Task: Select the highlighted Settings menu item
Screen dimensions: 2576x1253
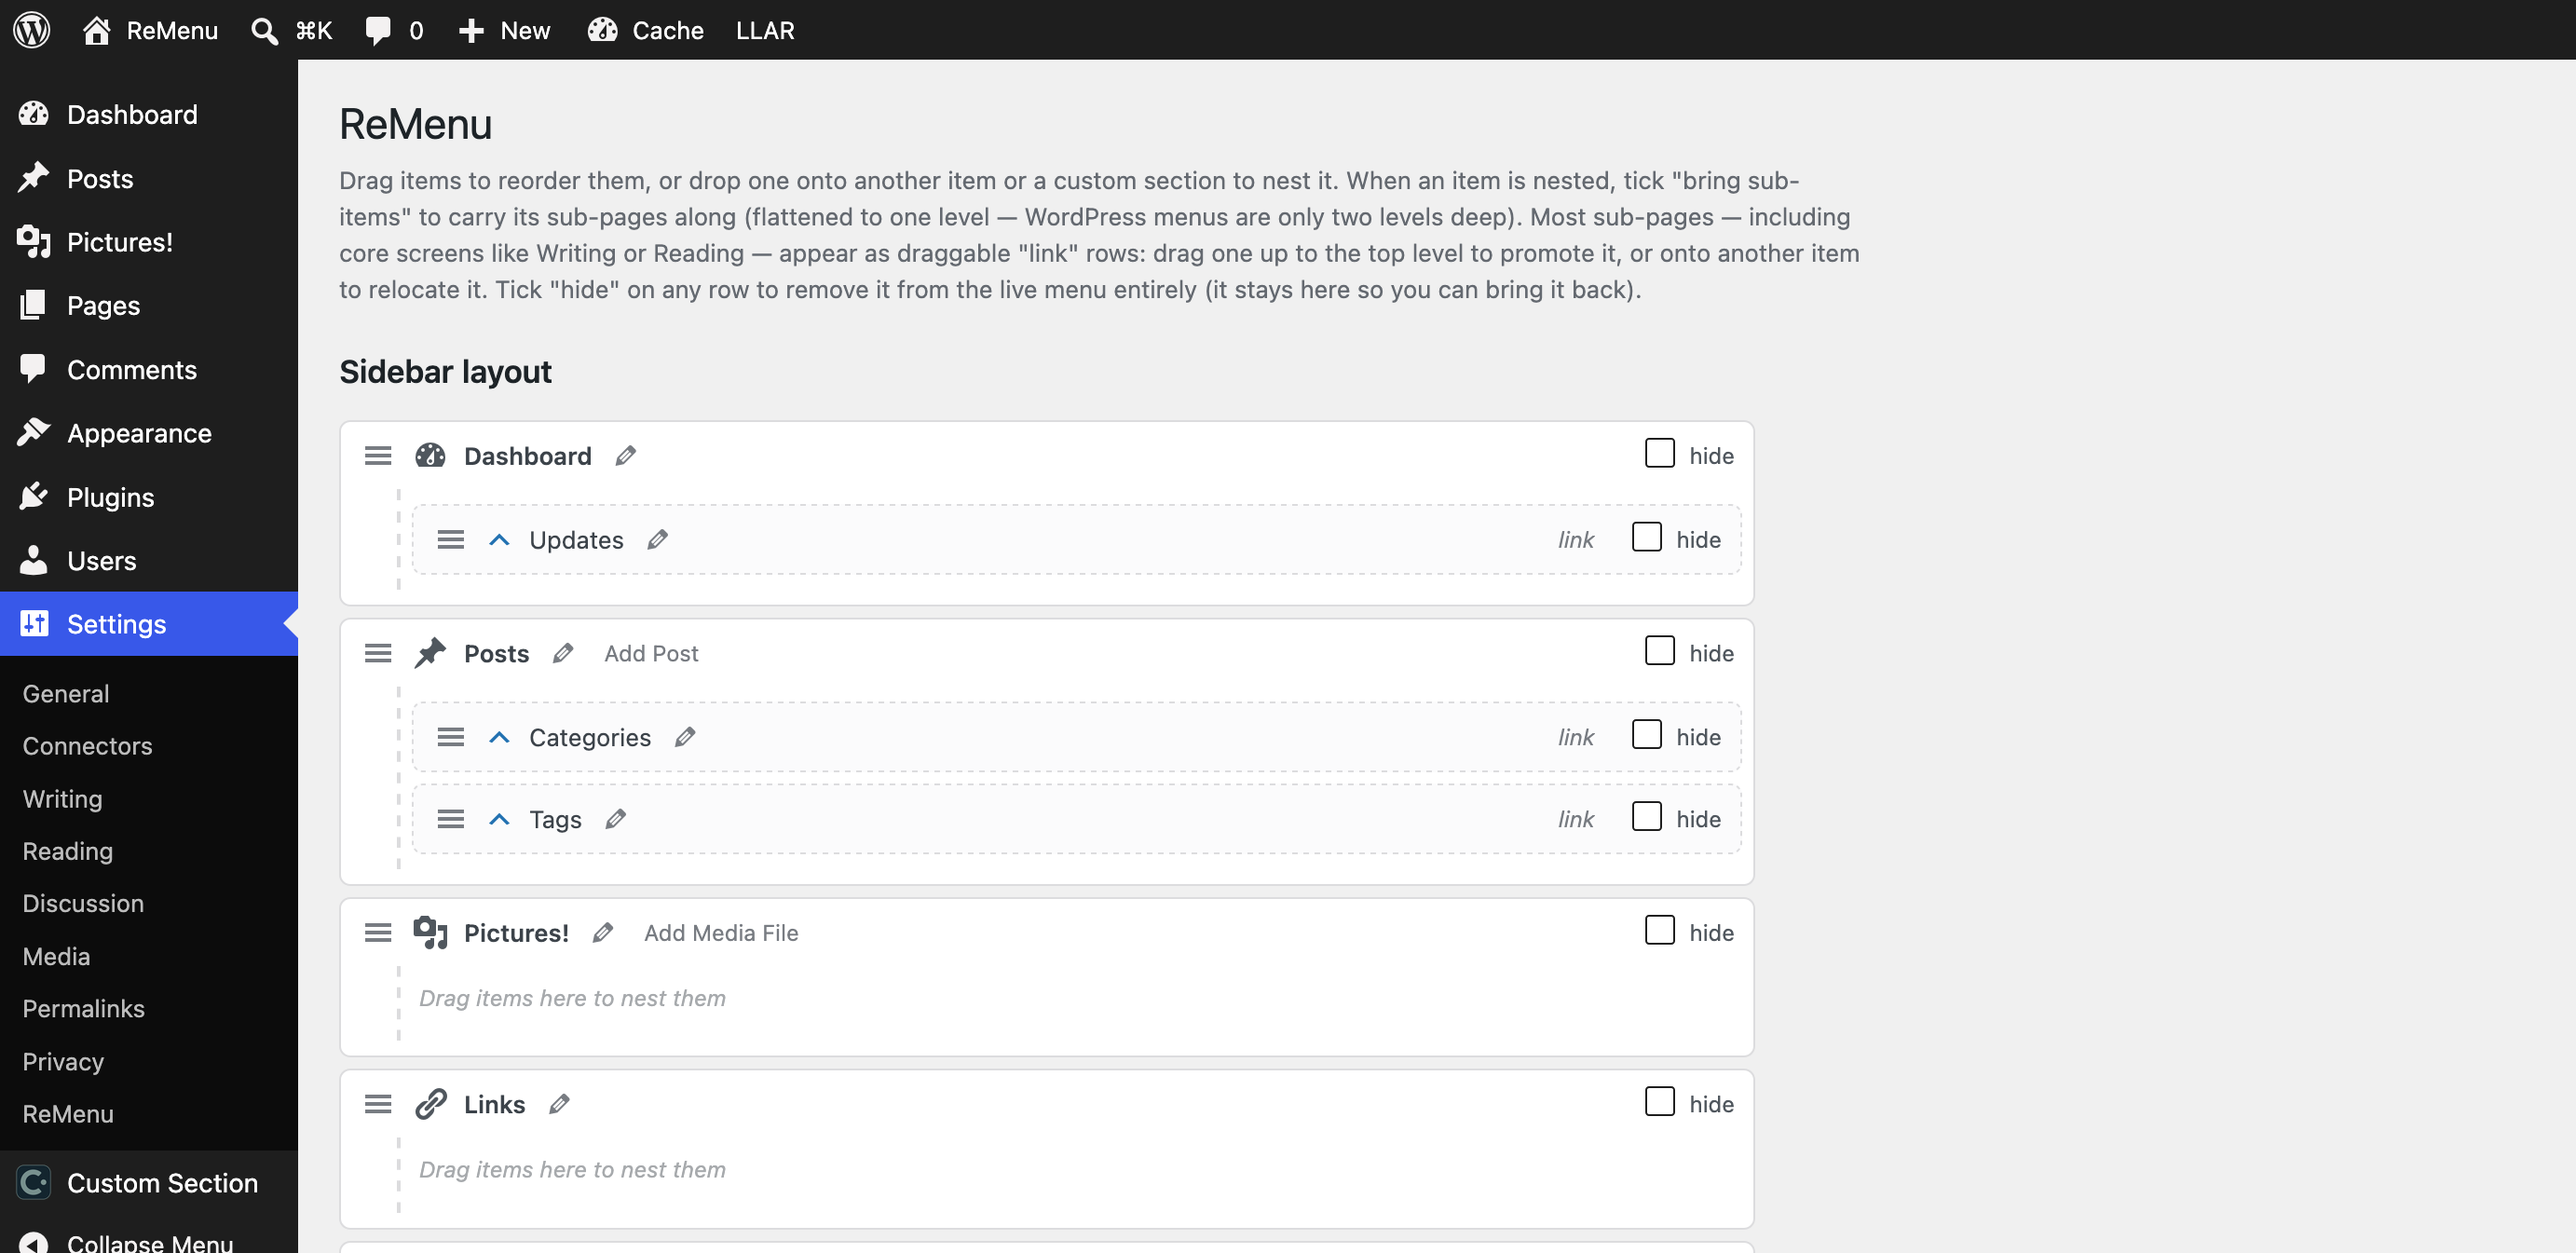Action: 149,624
